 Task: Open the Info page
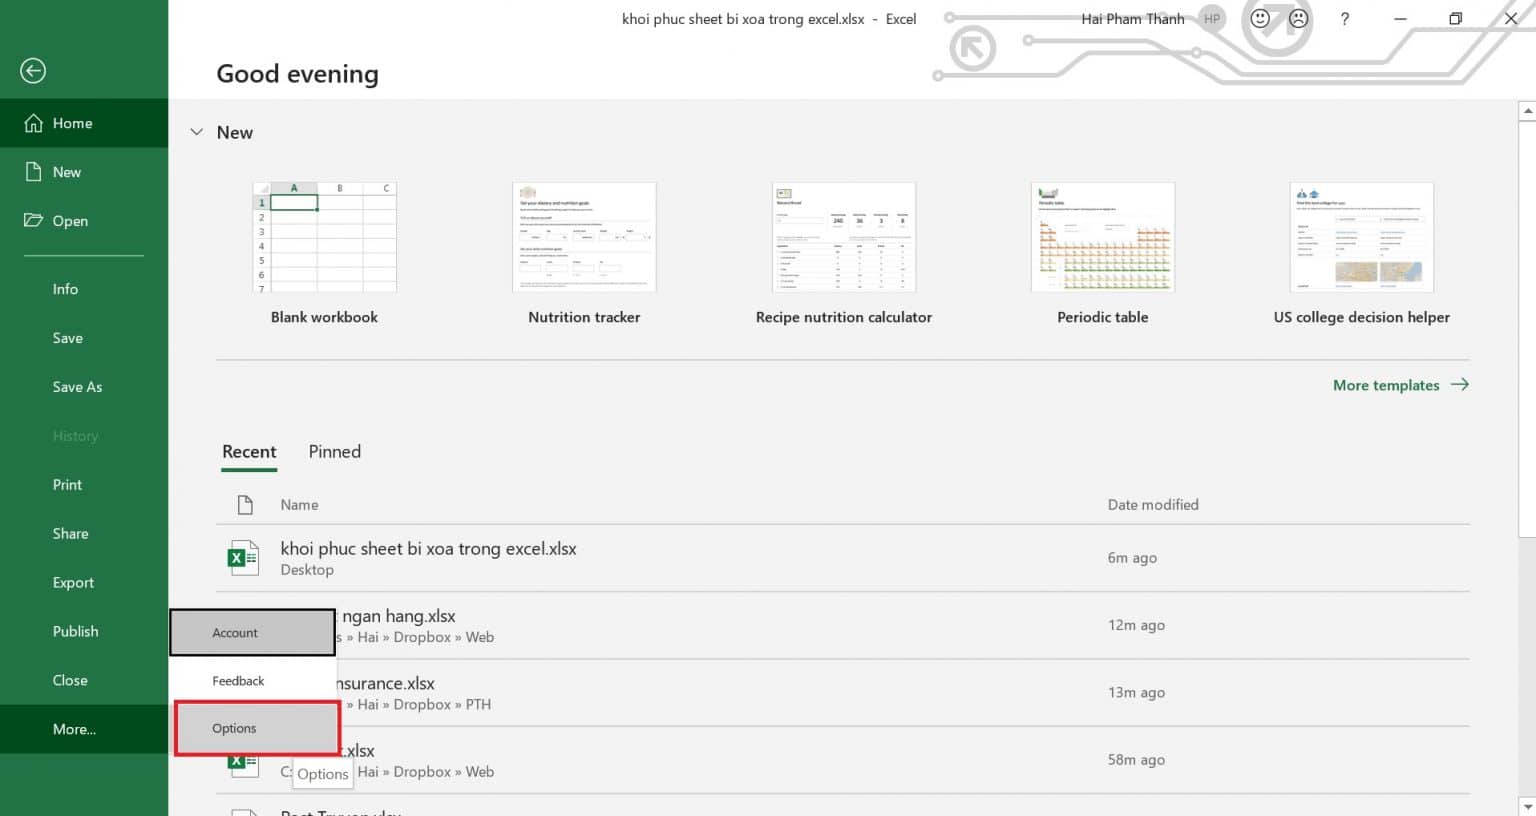pos(84,289)
